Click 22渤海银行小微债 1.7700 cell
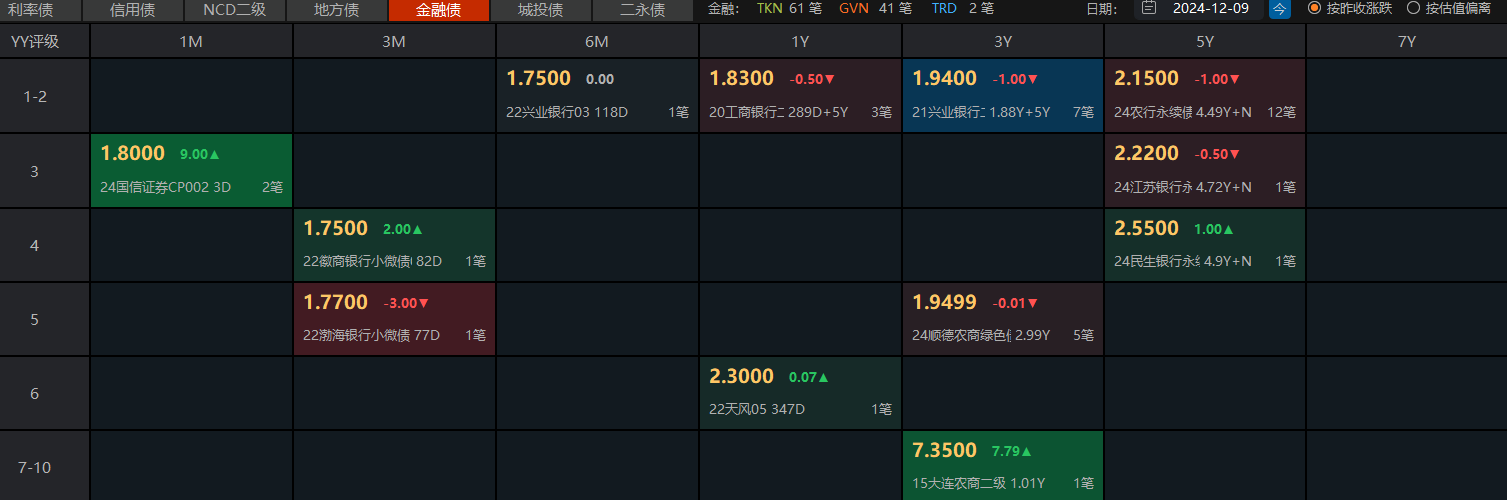Screen dimensions: 1507x500 395,318
